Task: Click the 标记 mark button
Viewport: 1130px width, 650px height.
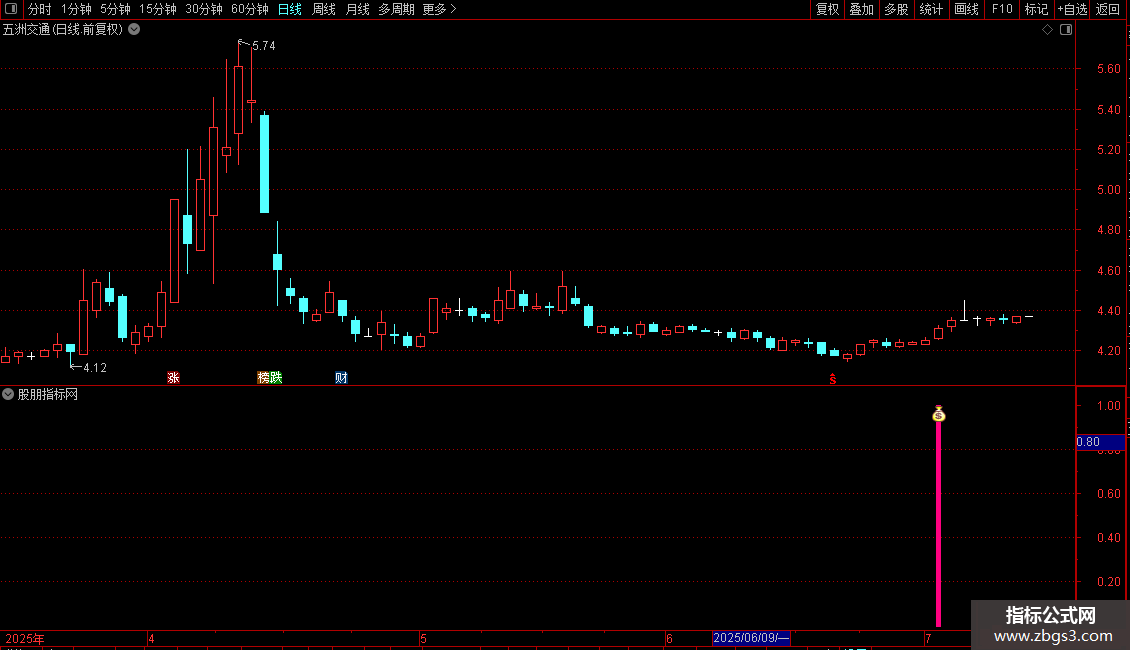Action: click(x=1036, y=9)
